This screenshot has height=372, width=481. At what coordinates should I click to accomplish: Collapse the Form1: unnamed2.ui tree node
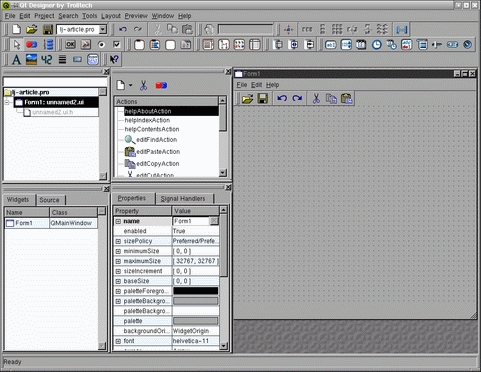[7, 102]
